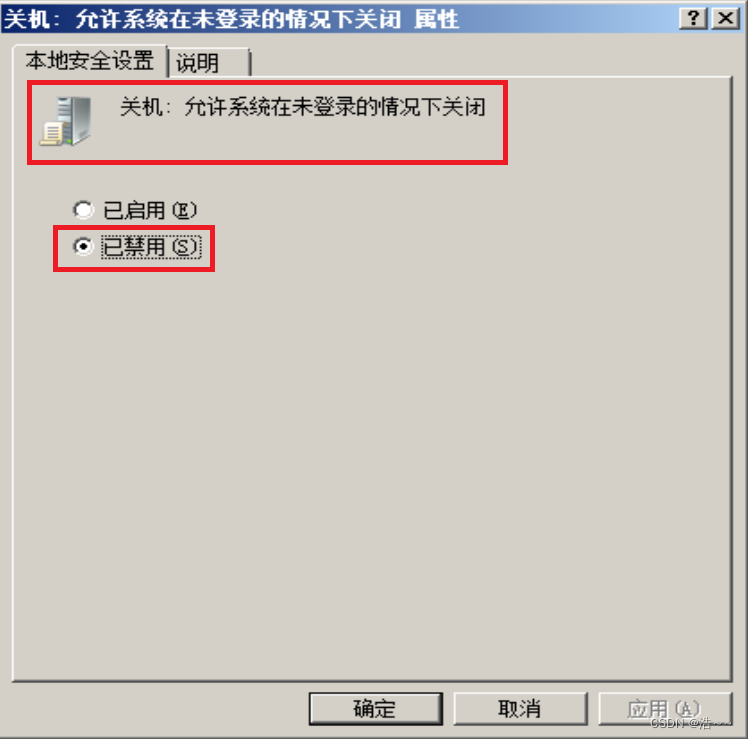
Task: Click the dialog title bar text
Action: click(231, 20)
